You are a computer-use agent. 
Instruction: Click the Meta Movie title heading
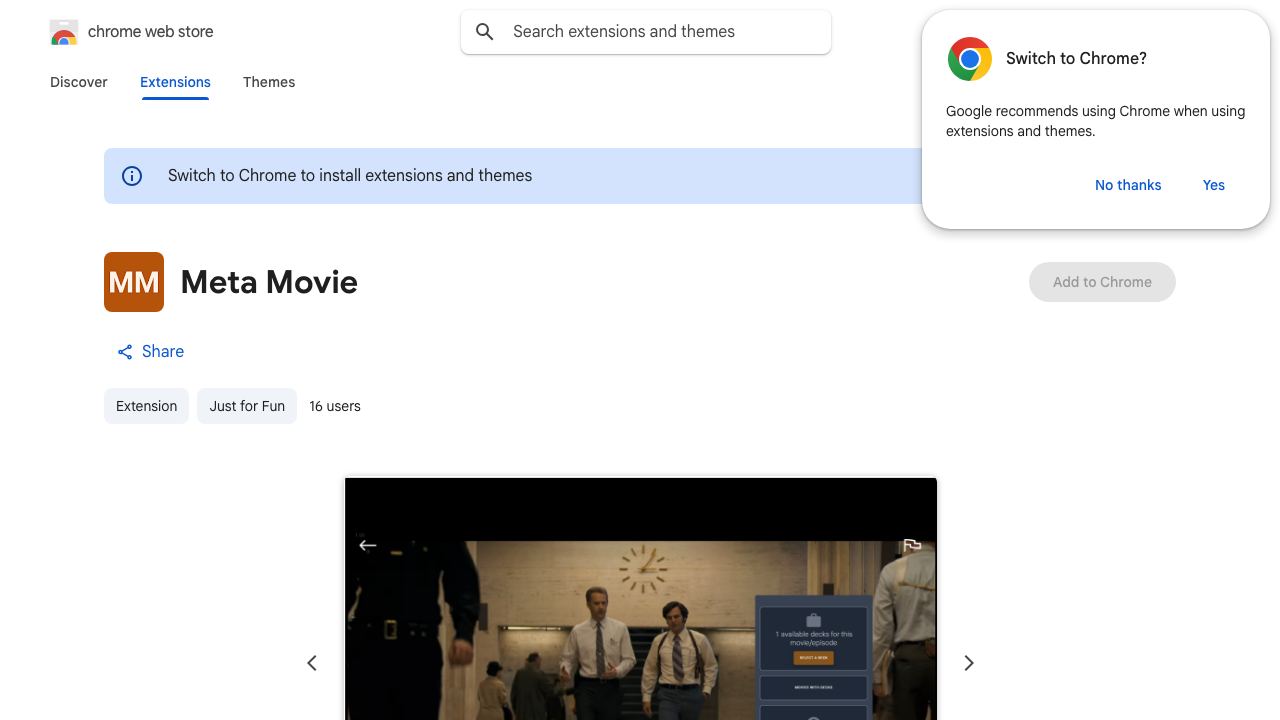[x=269, y=282]
